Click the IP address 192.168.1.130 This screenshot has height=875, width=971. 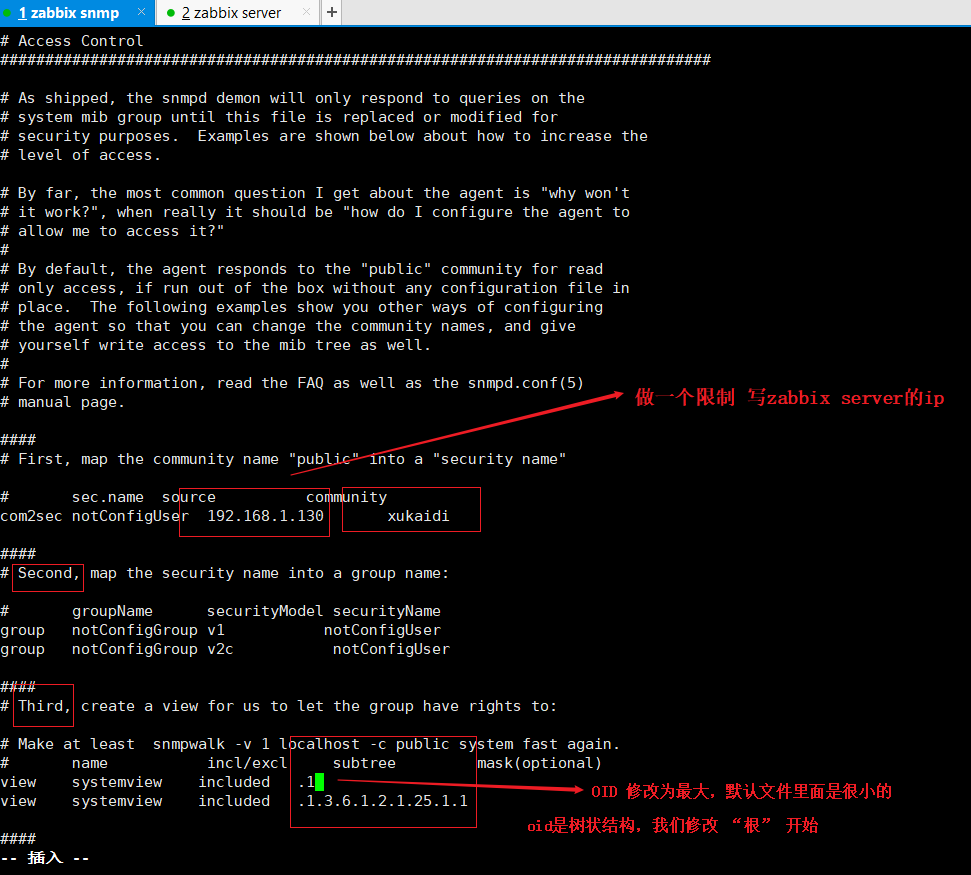[265, 516]
